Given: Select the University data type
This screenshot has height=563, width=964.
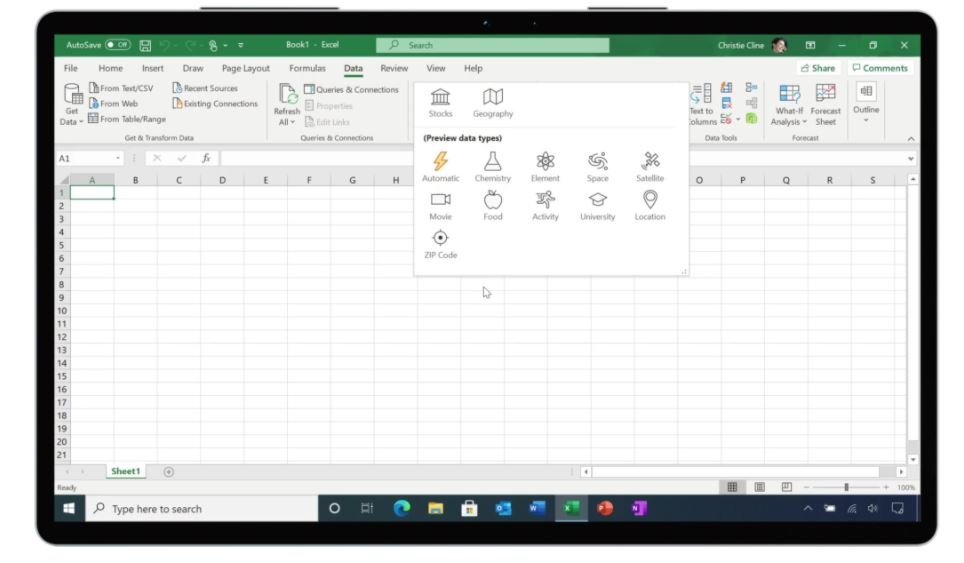Looking at the screenshot, I should (597, 204).
